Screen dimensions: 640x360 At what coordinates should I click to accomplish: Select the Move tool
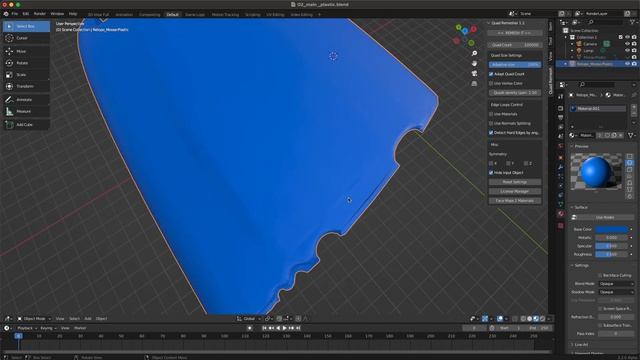click(27, 51)
